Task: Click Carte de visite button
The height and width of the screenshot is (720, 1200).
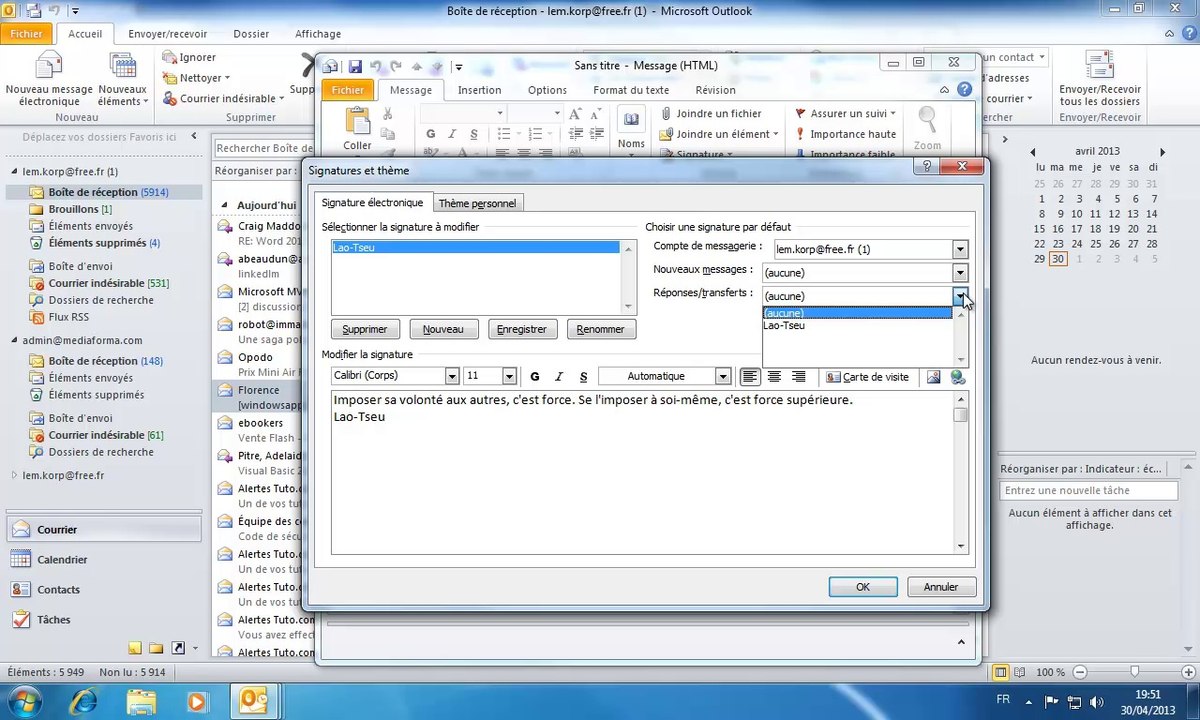Action: (868, 377)
